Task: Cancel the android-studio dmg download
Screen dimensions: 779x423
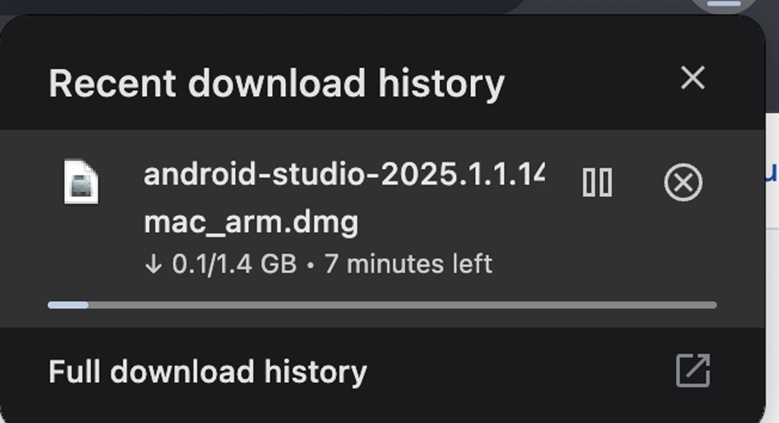Action: tap(683, 183)
